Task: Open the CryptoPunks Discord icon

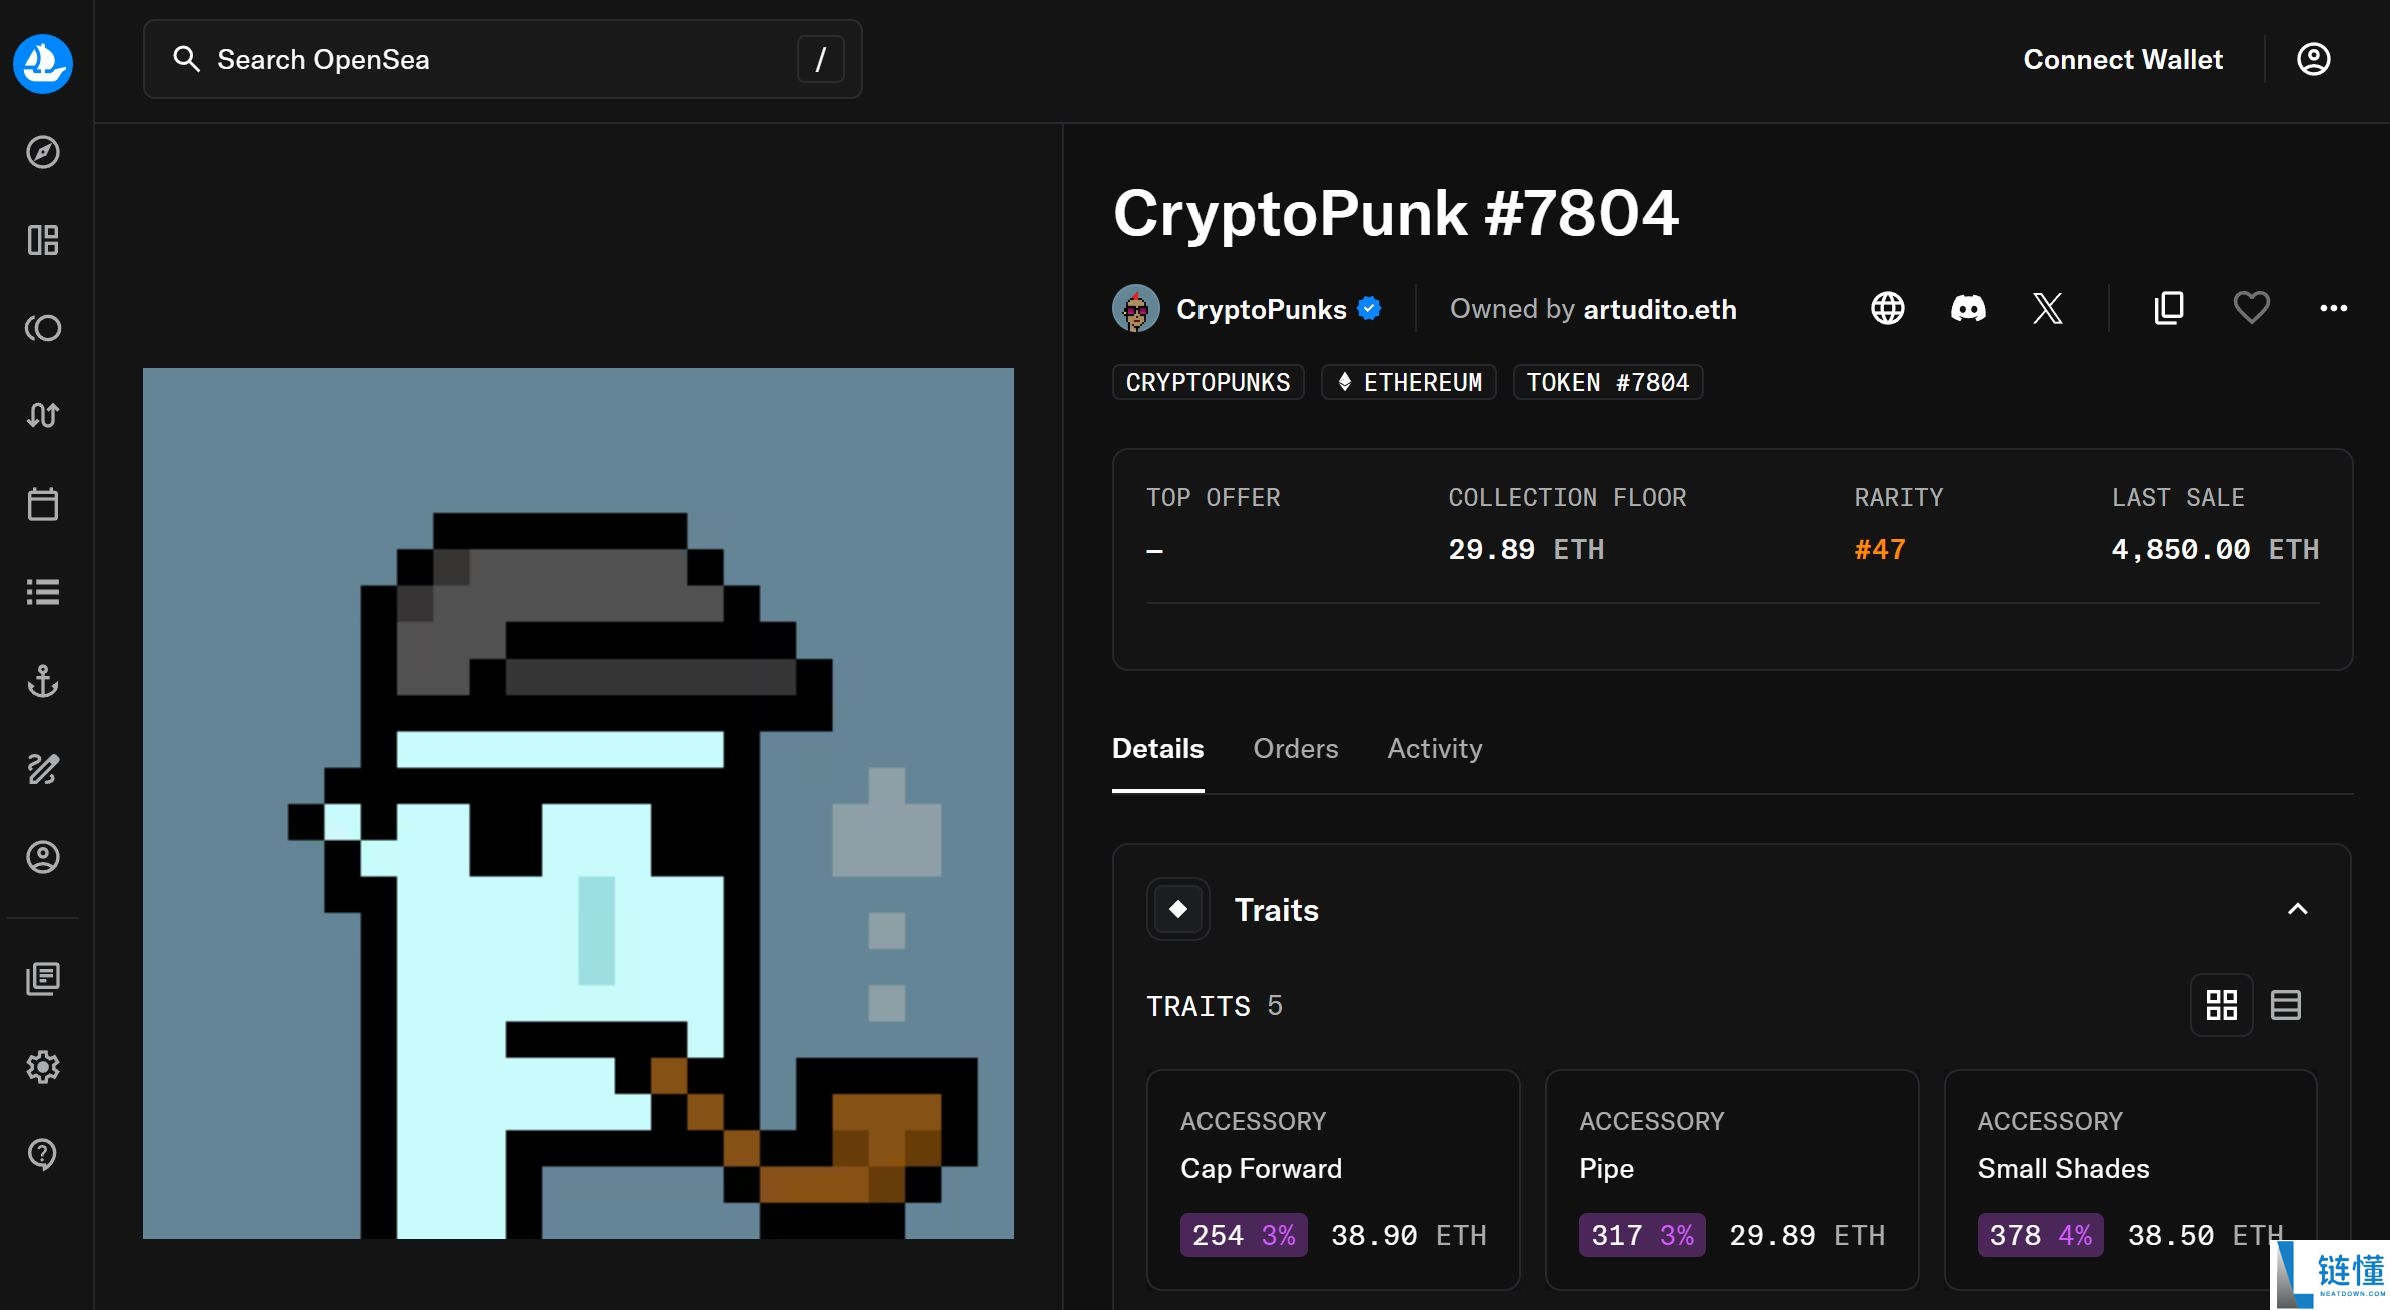Action: 1968,308
